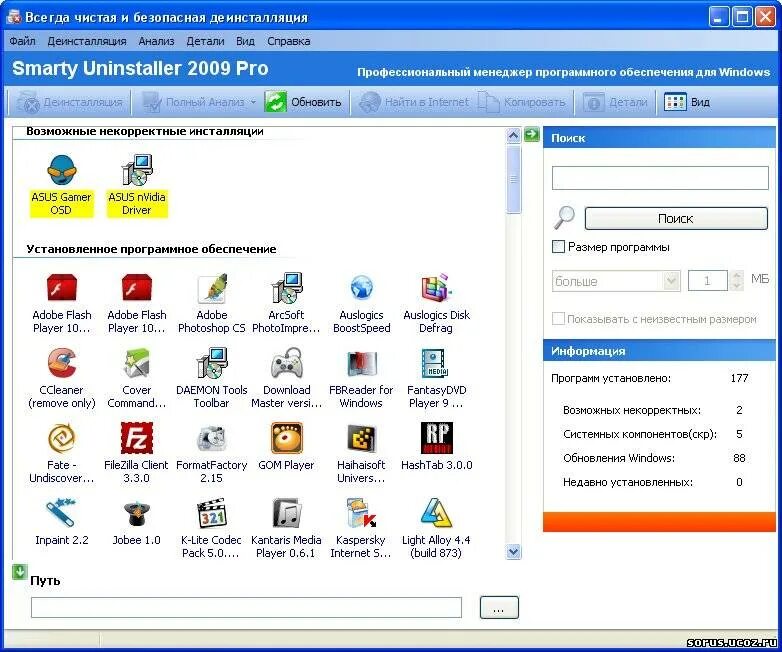Viewport: 782px width, 652px height.
Task: Click the Путь path input field
Action: click(246, 607)
